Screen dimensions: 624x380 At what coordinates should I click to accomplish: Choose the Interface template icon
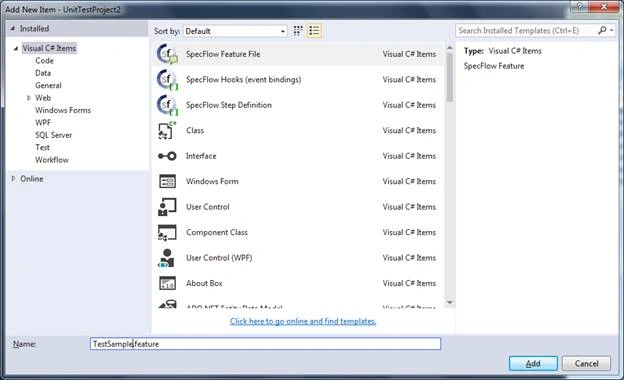point(167,156)
